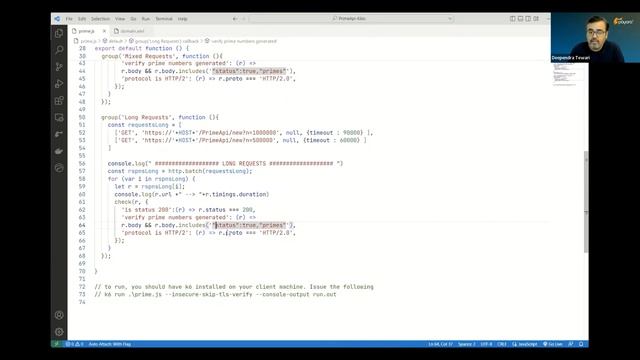The height and width of the screenshot is (360, 640).
Task: Click the feedback icon in status bar
Action: [x=571, y=344]
